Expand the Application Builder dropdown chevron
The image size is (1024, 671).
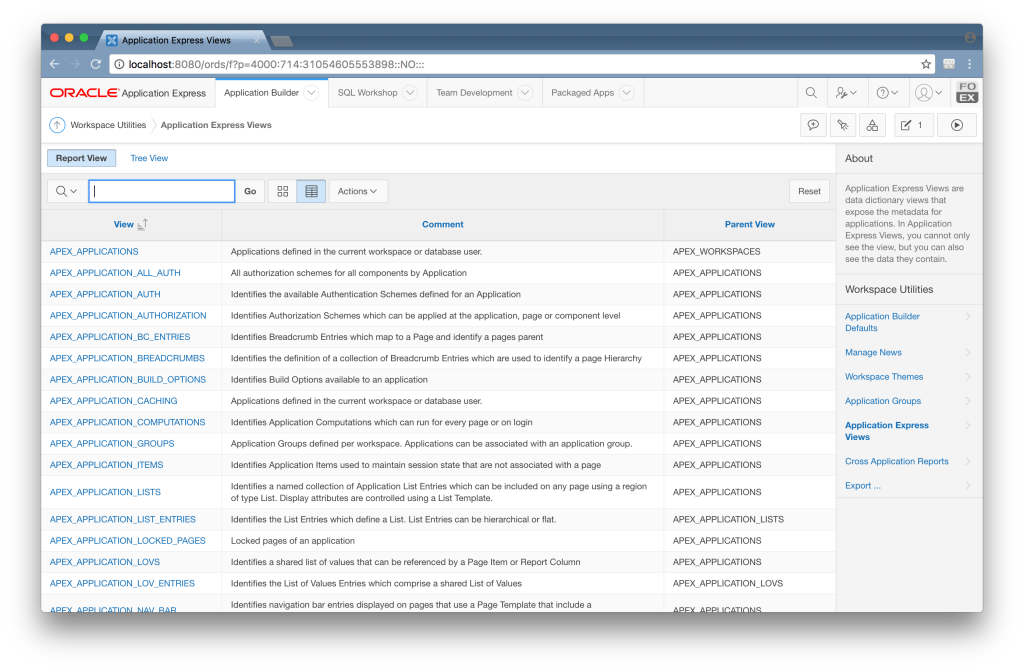tap(312, 93)
